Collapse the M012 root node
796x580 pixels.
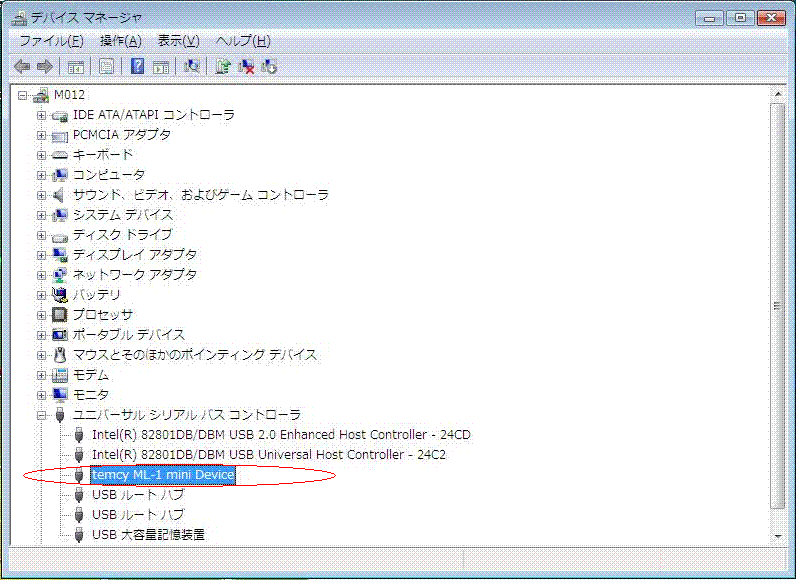22,95
